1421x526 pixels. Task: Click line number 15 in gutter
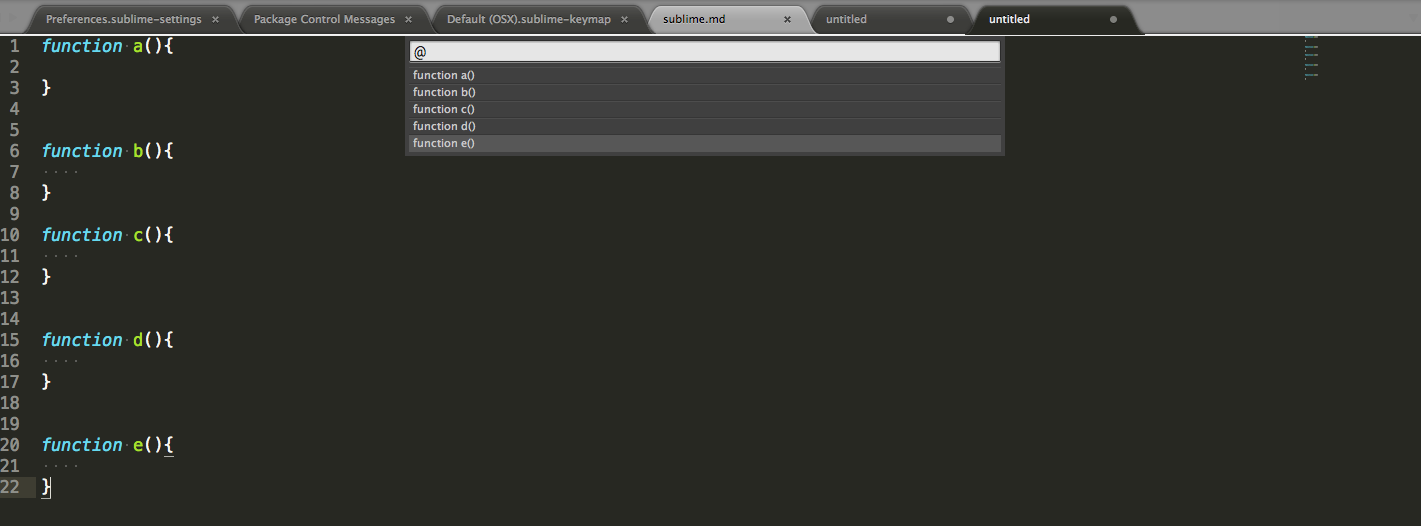point(11,340)
